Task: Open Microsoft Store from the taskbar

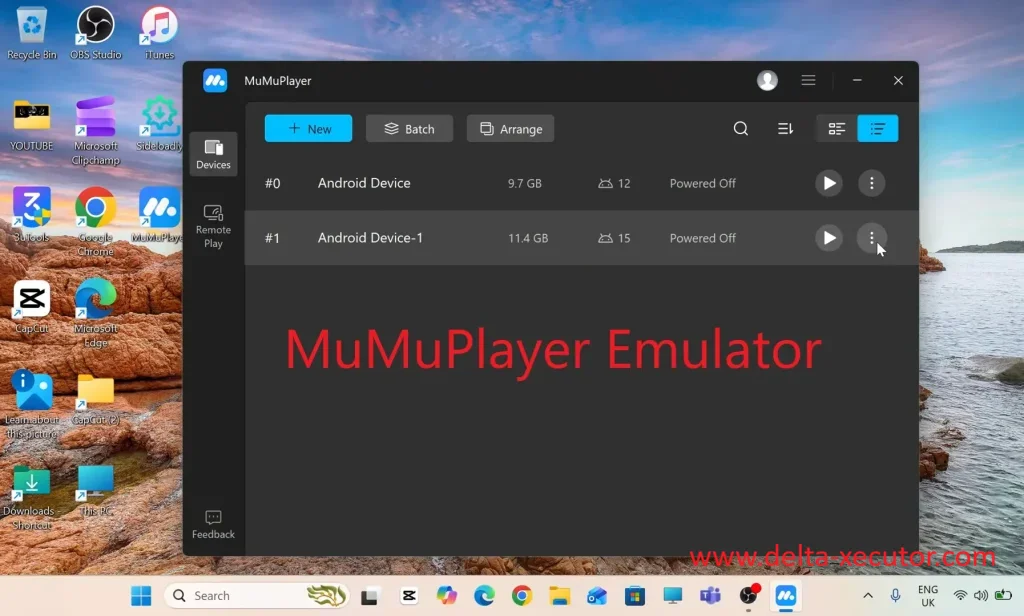Action: click(634, 596)
